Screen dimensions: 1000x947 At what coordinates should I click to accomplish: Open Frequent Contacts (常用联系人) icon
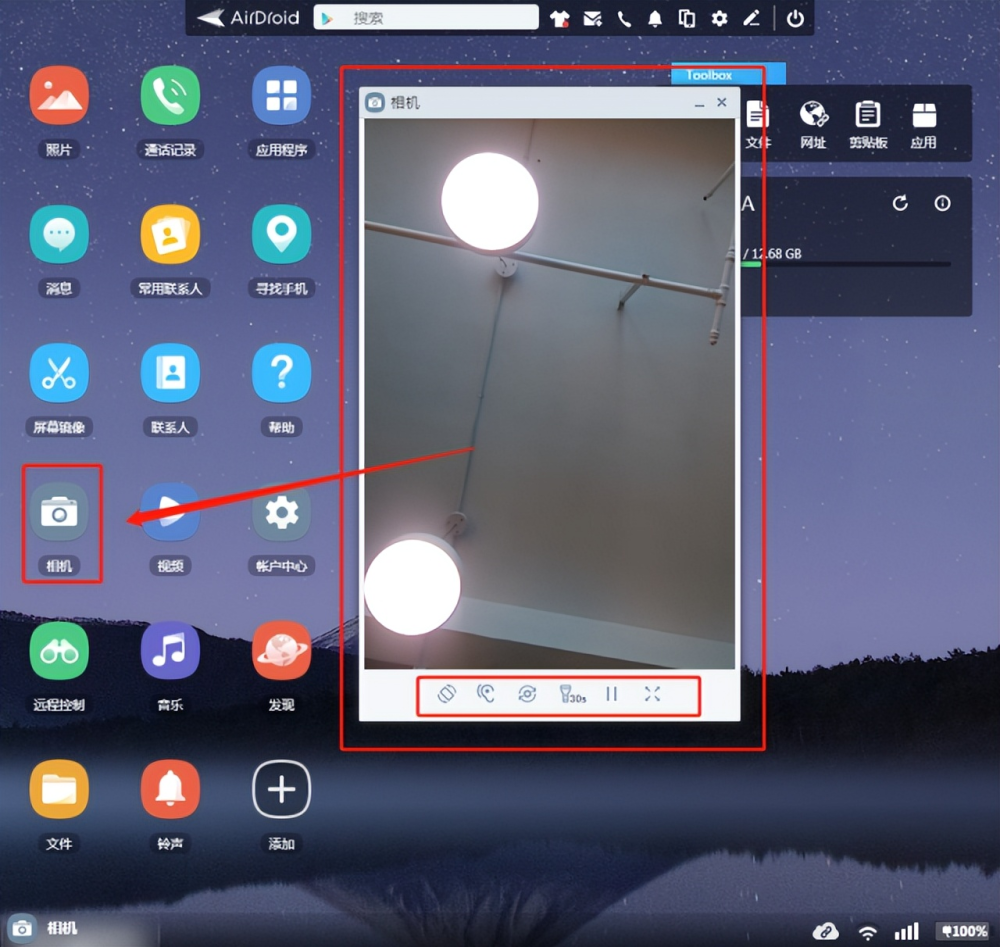(170, 235)
